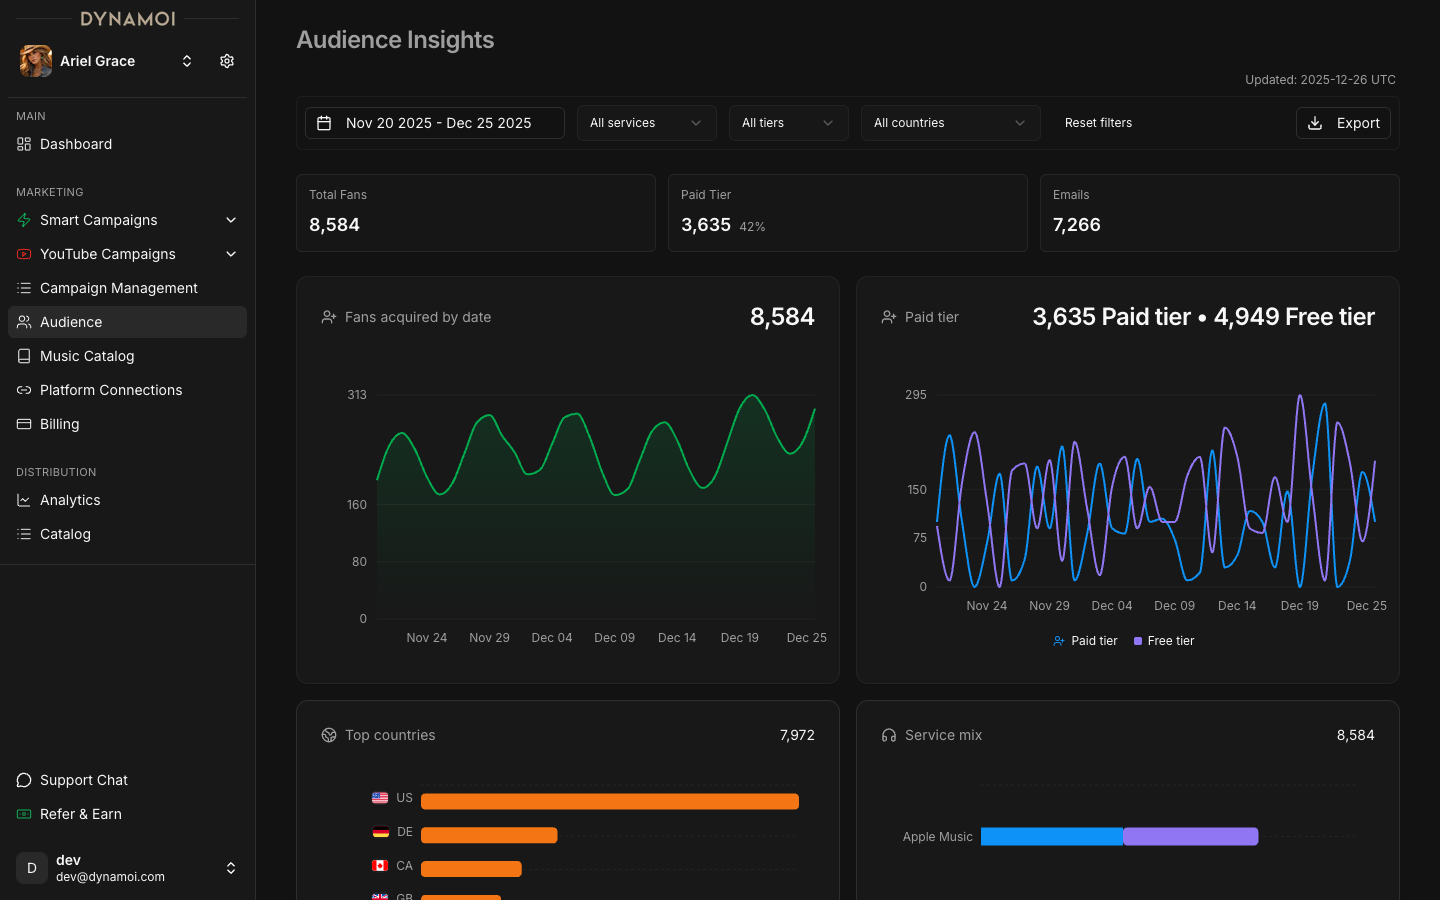Click the Export button
Viewport: 1440px width, 900px height.
click(x=1343, y=122)
